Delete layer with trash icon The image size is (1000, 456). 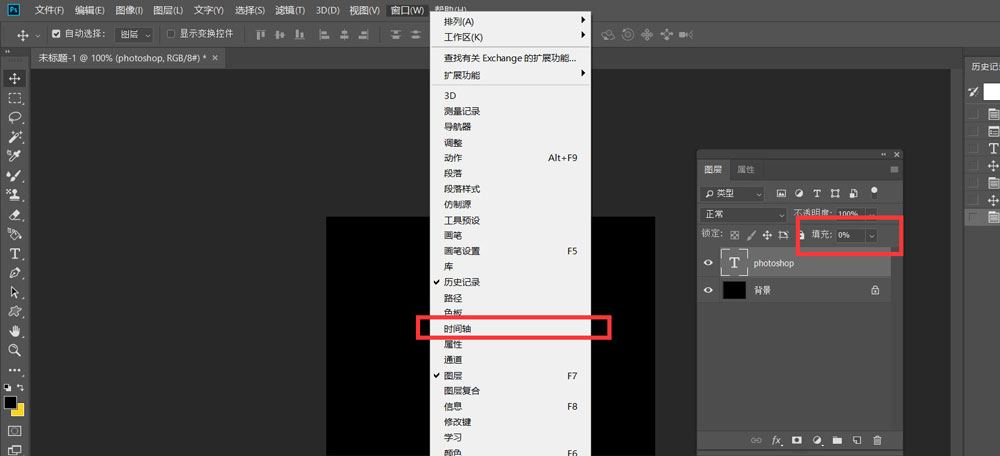[878, 440]
